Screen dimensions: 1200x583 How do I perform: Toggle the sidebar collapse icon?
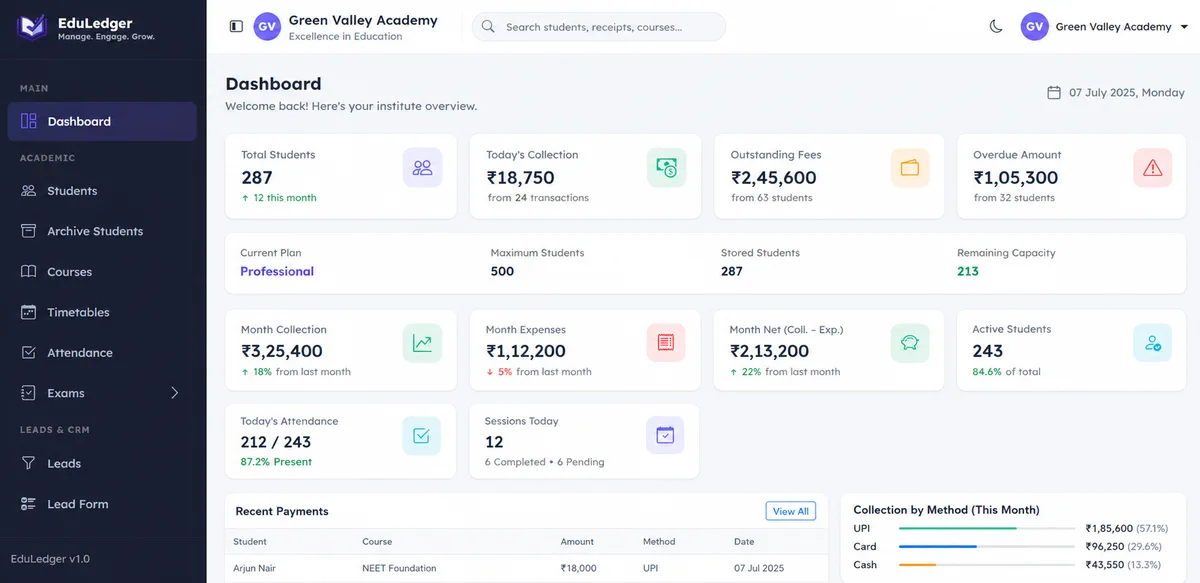point(236,26)
